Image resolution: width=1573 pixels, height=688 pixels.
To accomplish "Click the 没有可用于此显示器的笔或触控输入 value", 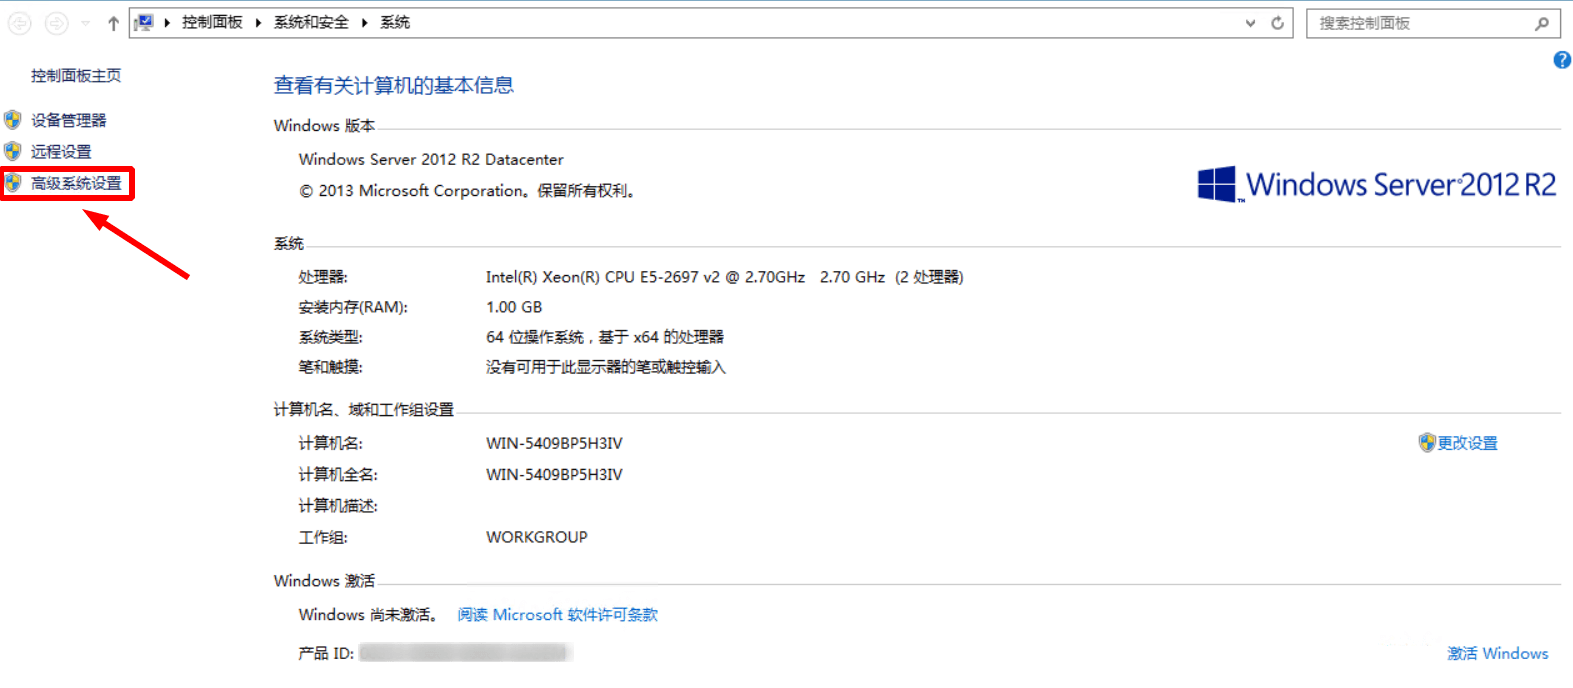I will [606, 367].
